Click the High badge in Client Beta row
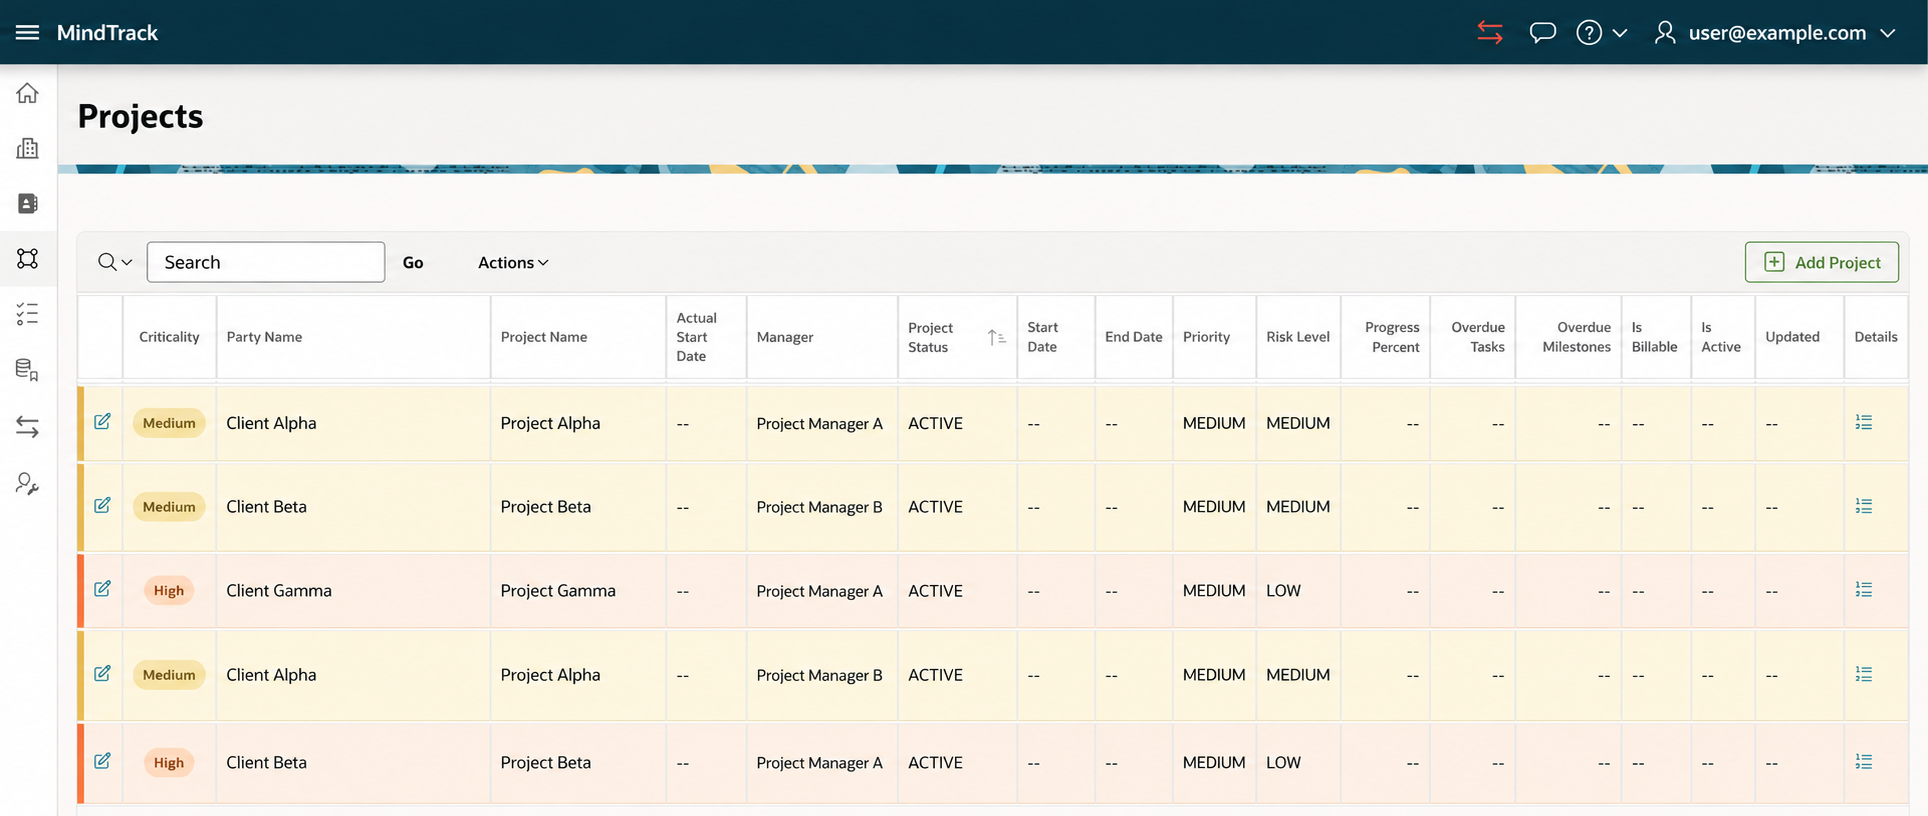The image size is (1928, 816). 168,762
